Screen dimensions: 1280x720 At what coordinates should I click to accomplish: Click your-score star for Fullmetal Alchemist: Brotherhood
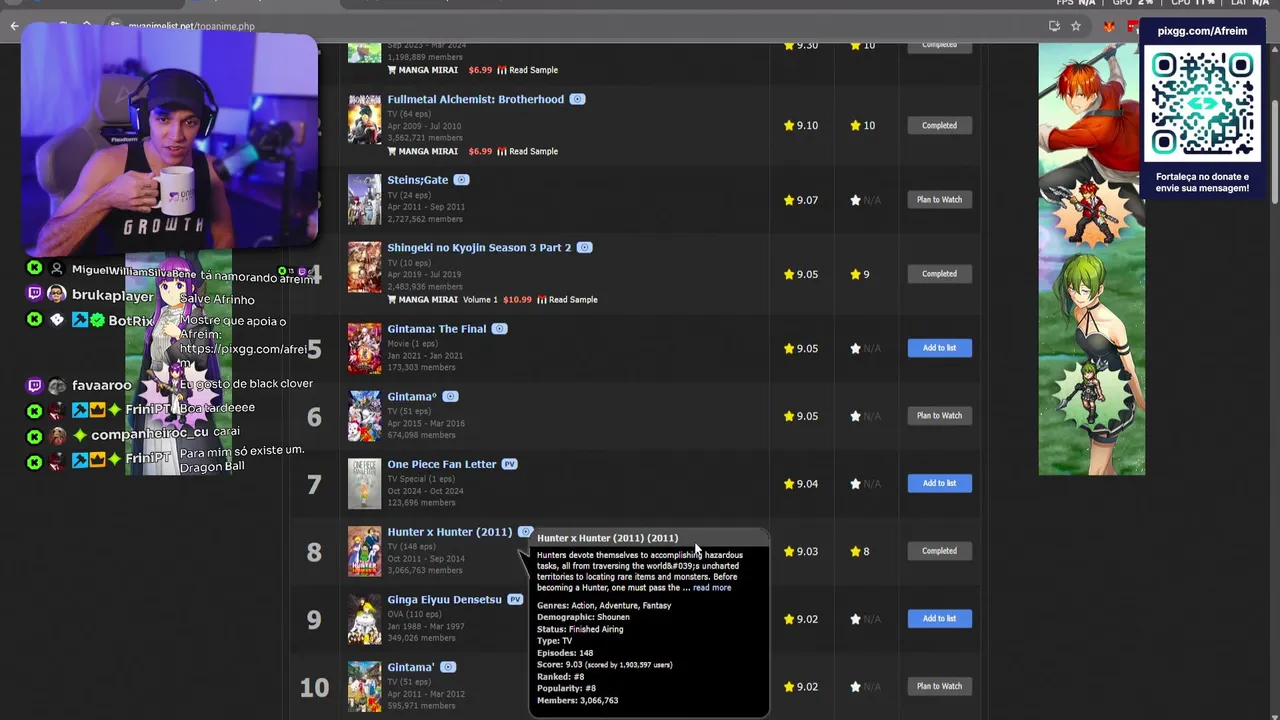855,126
